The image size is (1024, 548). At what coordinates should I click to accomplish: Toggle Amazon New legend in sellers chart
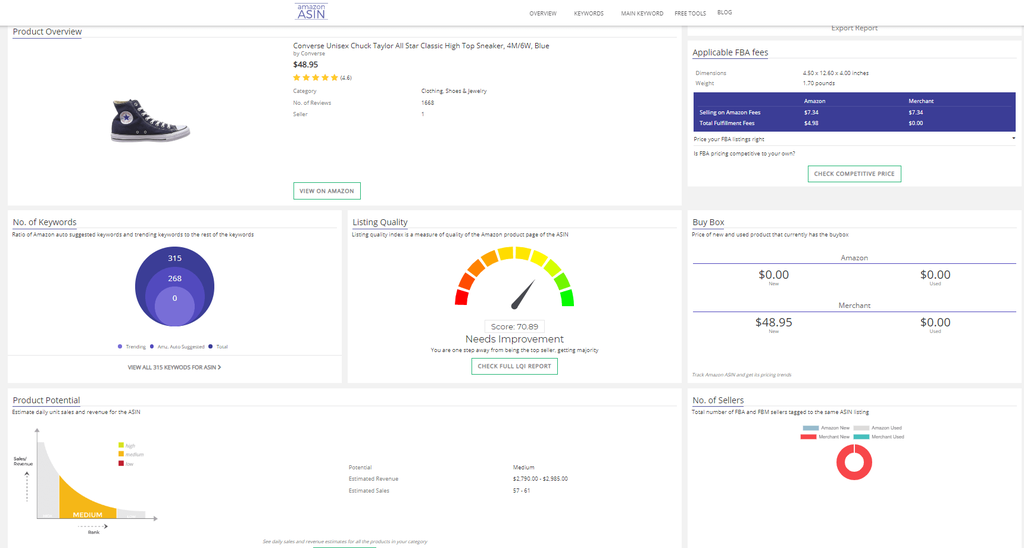[x=810, y=427]
